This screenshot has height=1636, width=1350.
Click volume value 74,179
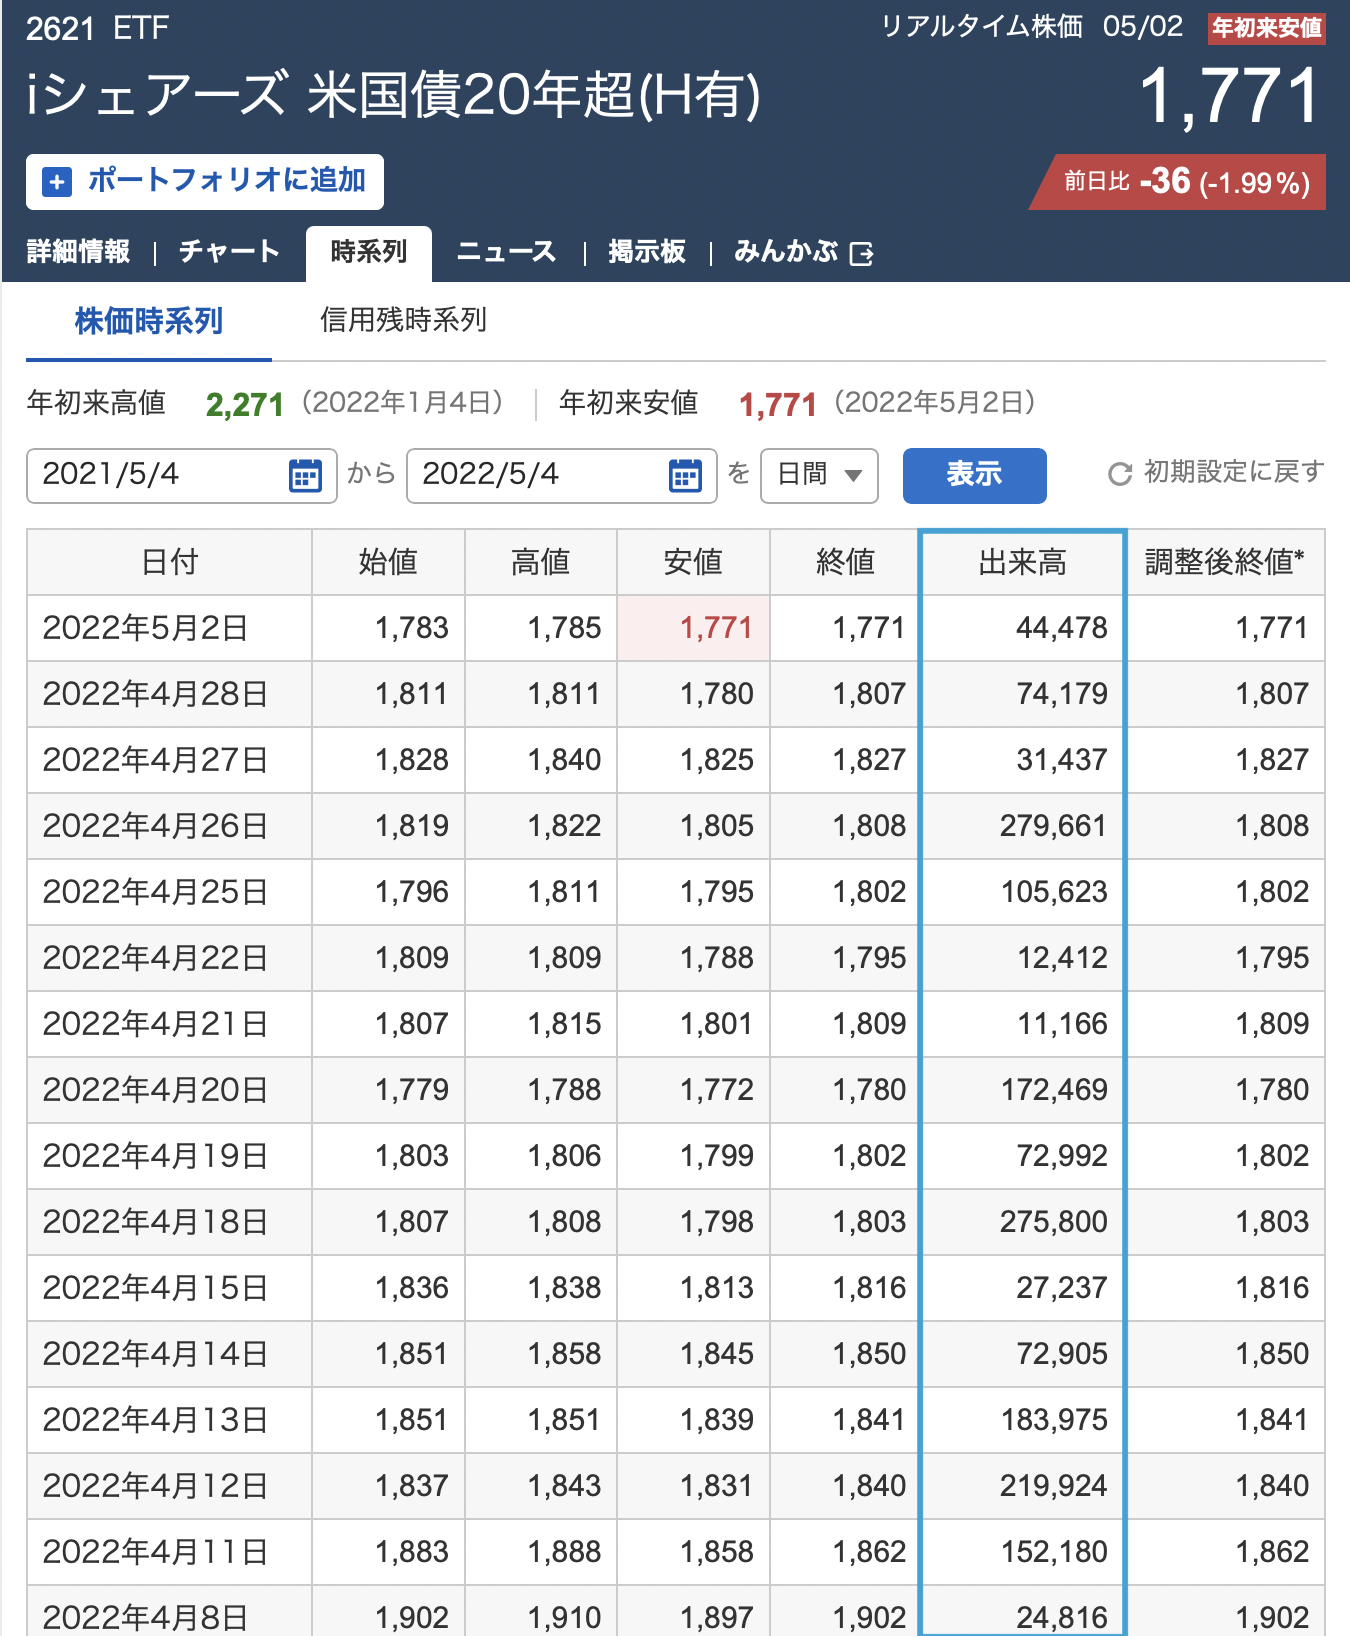pyautogui.click(x=1062, y=694)
